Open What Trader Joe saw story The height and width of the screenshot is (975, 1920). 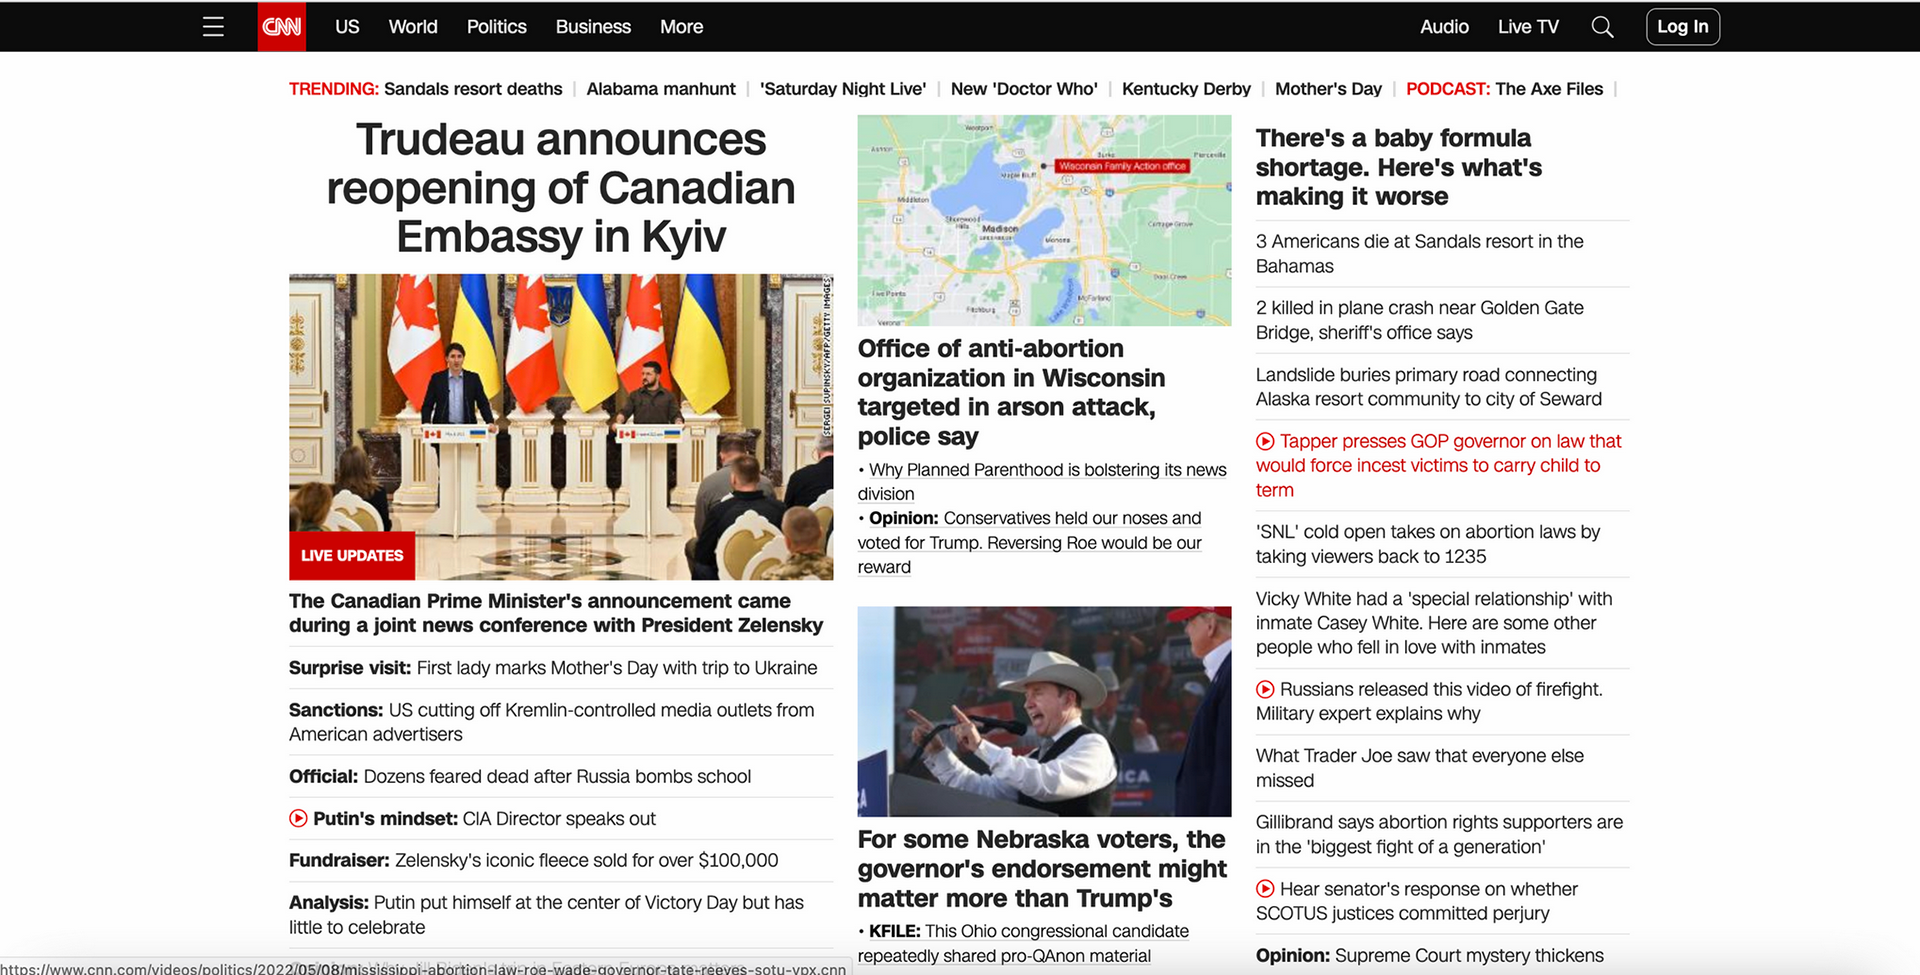tap(1420, 768)
